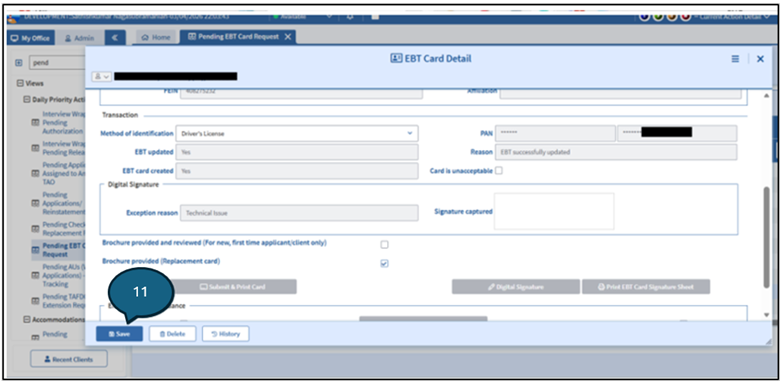Open the Recent Clients button
This screenshot has height=381, width=780.
click(69, 359)
